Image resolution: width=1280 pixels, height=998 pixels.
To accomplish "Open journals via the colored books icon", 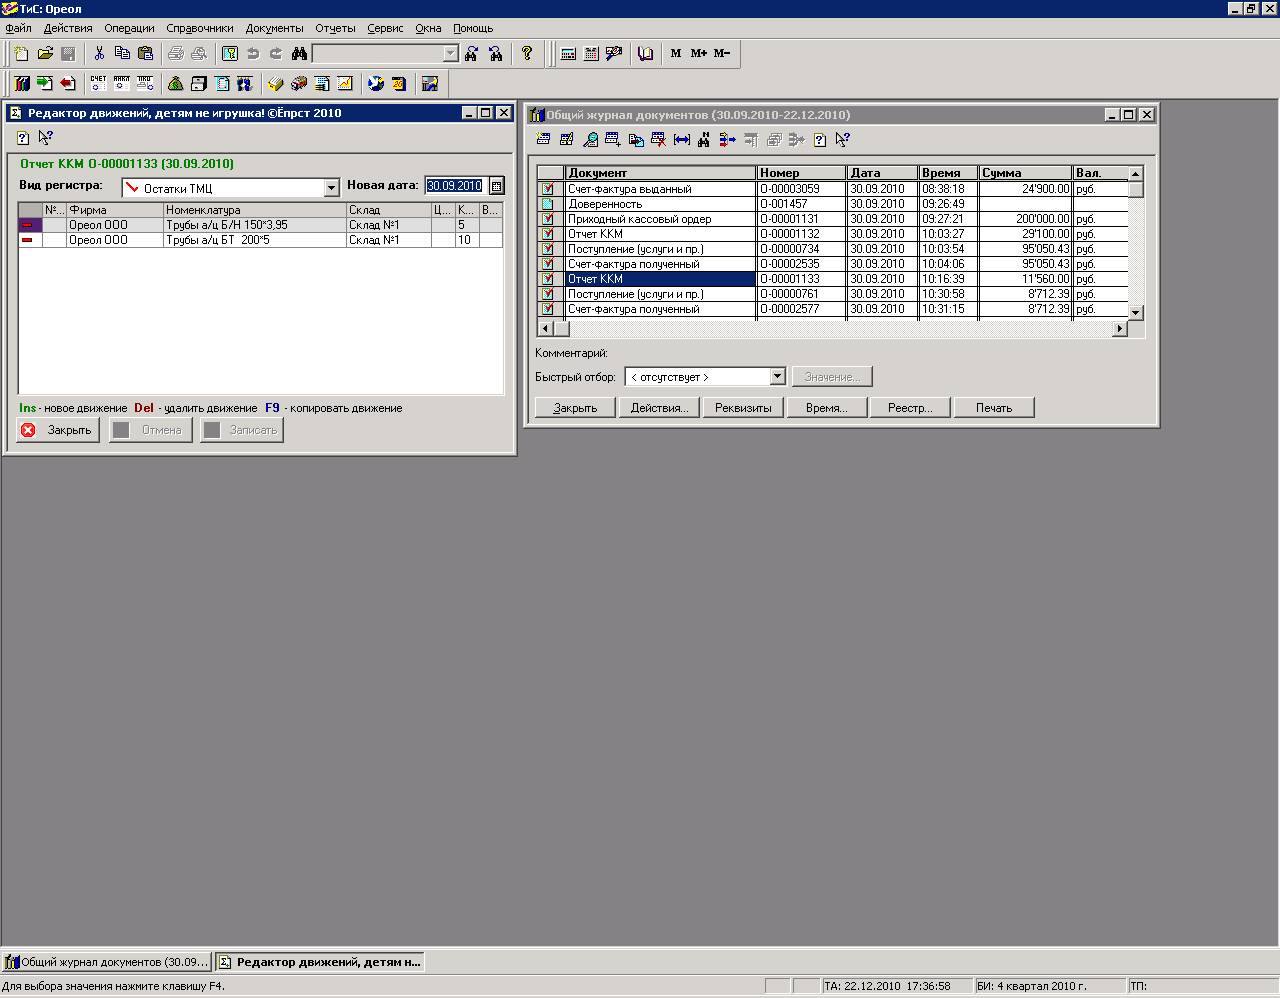I will coord(22,83).
